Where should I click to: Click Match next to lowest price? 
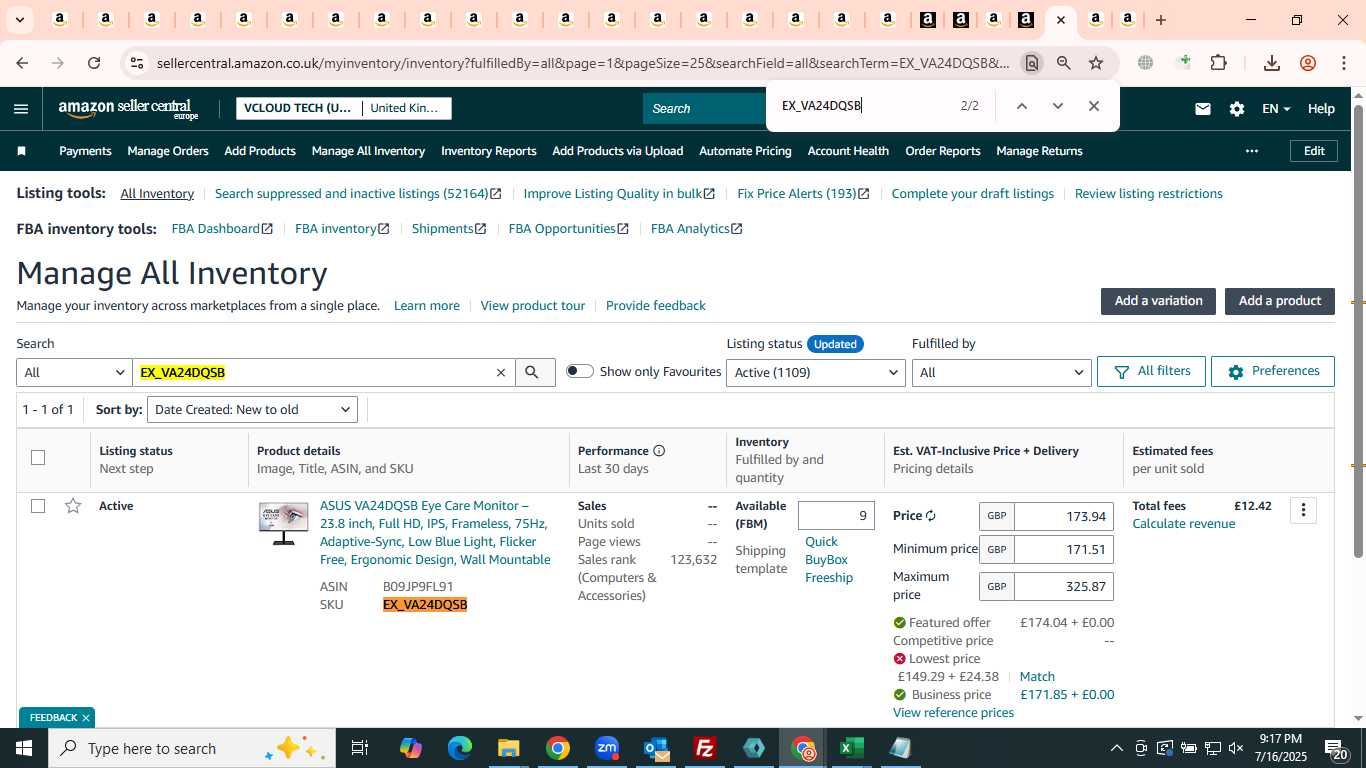pyautogui.click(x=1037, y=677)
